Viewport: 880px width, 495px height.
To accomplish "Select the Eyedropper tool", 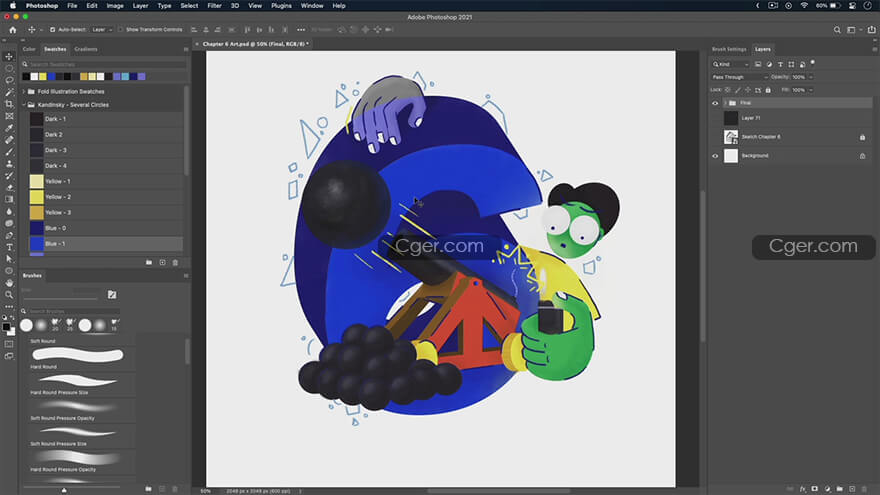I will point(9,128).
